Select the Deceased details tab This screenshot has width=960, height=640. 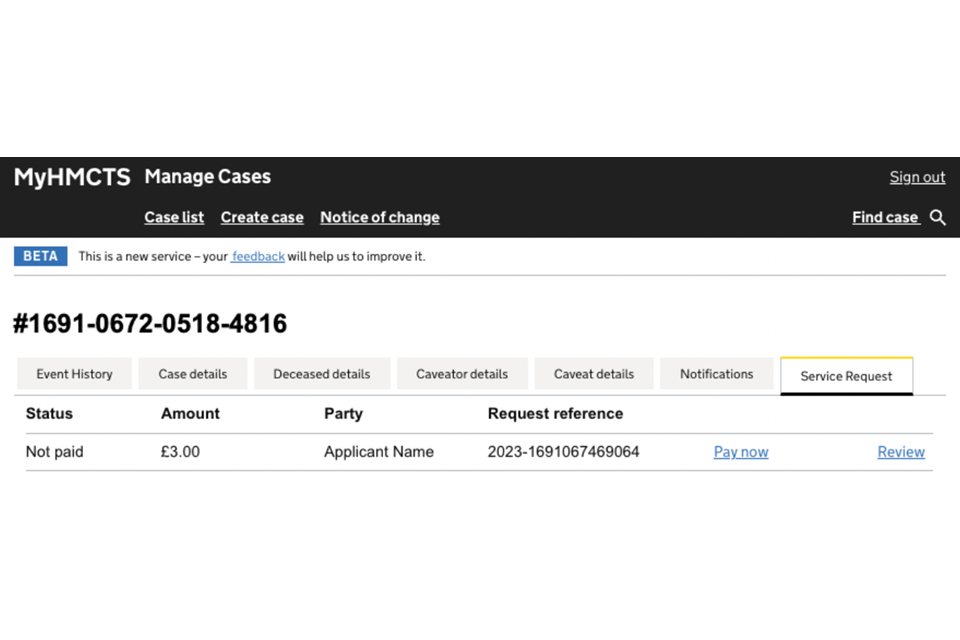[x=321, y=374]
